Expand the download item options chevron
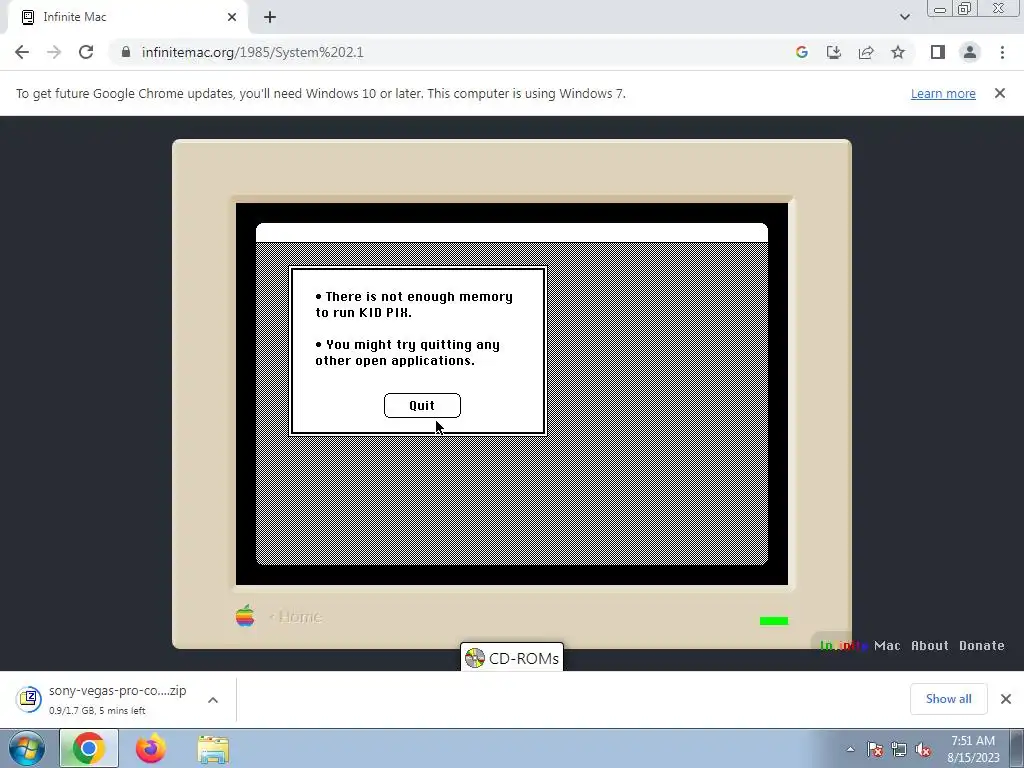Image resolution: width=1024 pixels, height=768 pixels. pyautogui.click(x=213, y=699)
